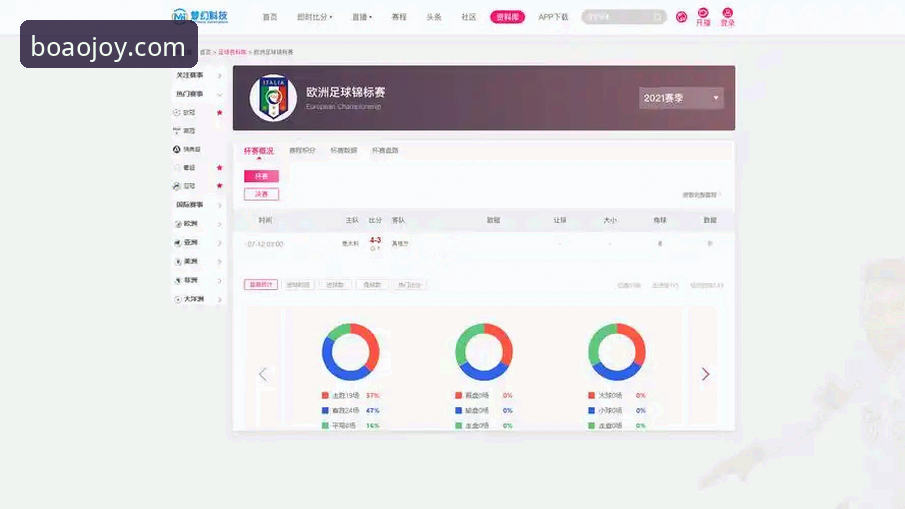Image resolution: width=905 pixels, height=509 pixels.
Task: Click the 大洋洲 region icon in sidebar
Action: coord(178,300)
